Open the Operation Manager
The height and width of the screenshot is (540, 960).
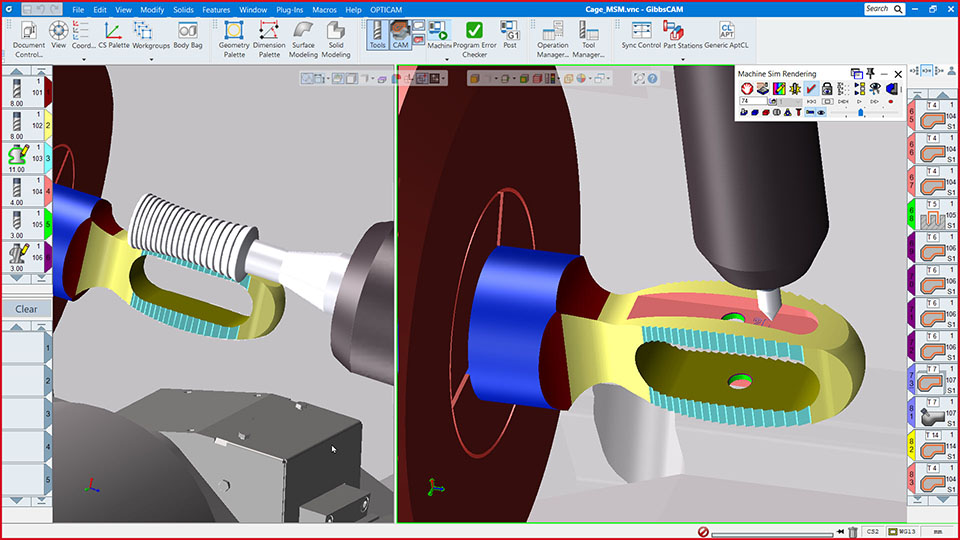[x=553, y=40]
